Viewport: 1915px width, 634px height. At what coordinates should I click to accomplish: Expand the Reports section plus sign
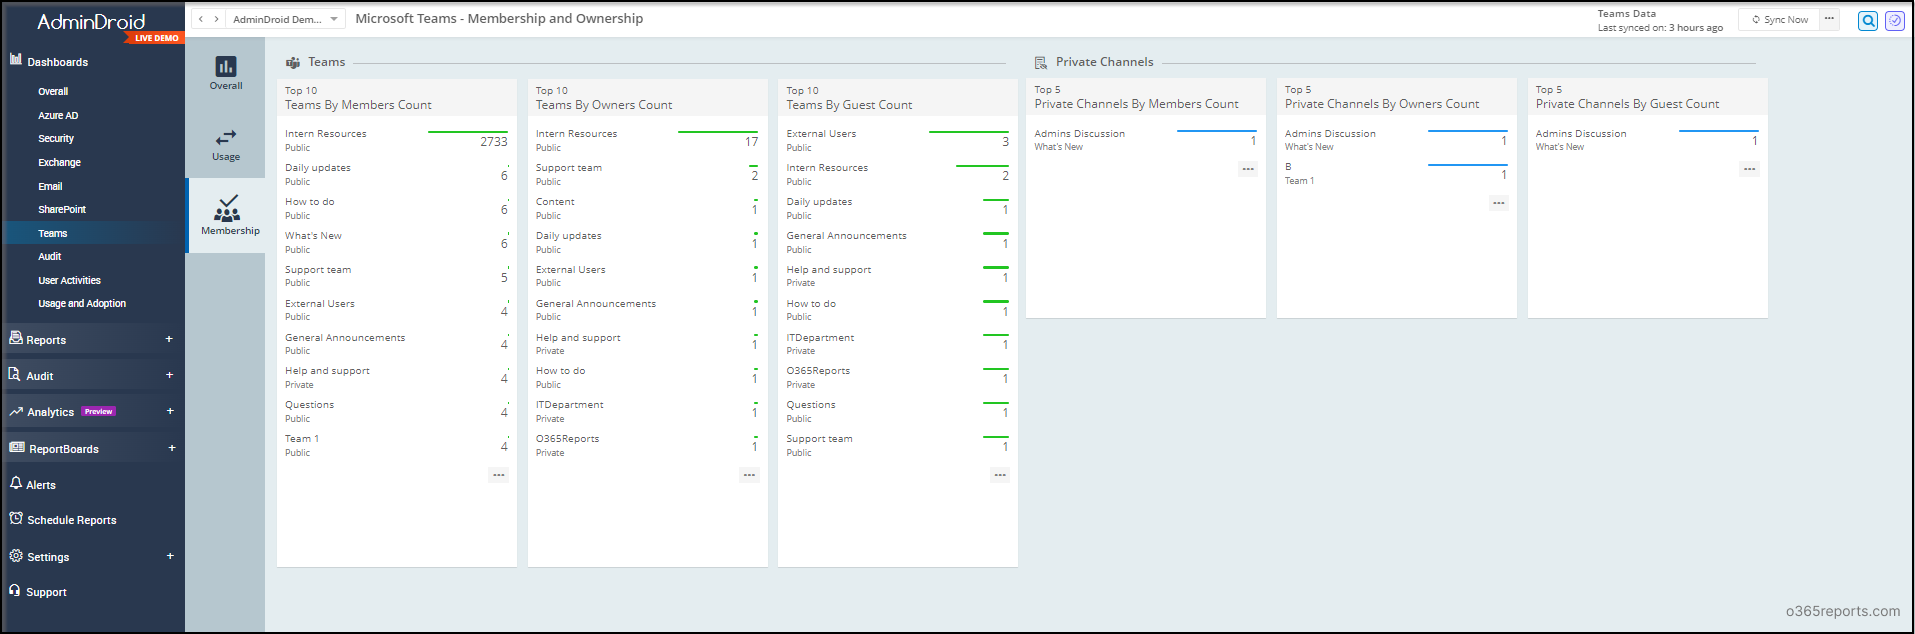coord(169,339)
